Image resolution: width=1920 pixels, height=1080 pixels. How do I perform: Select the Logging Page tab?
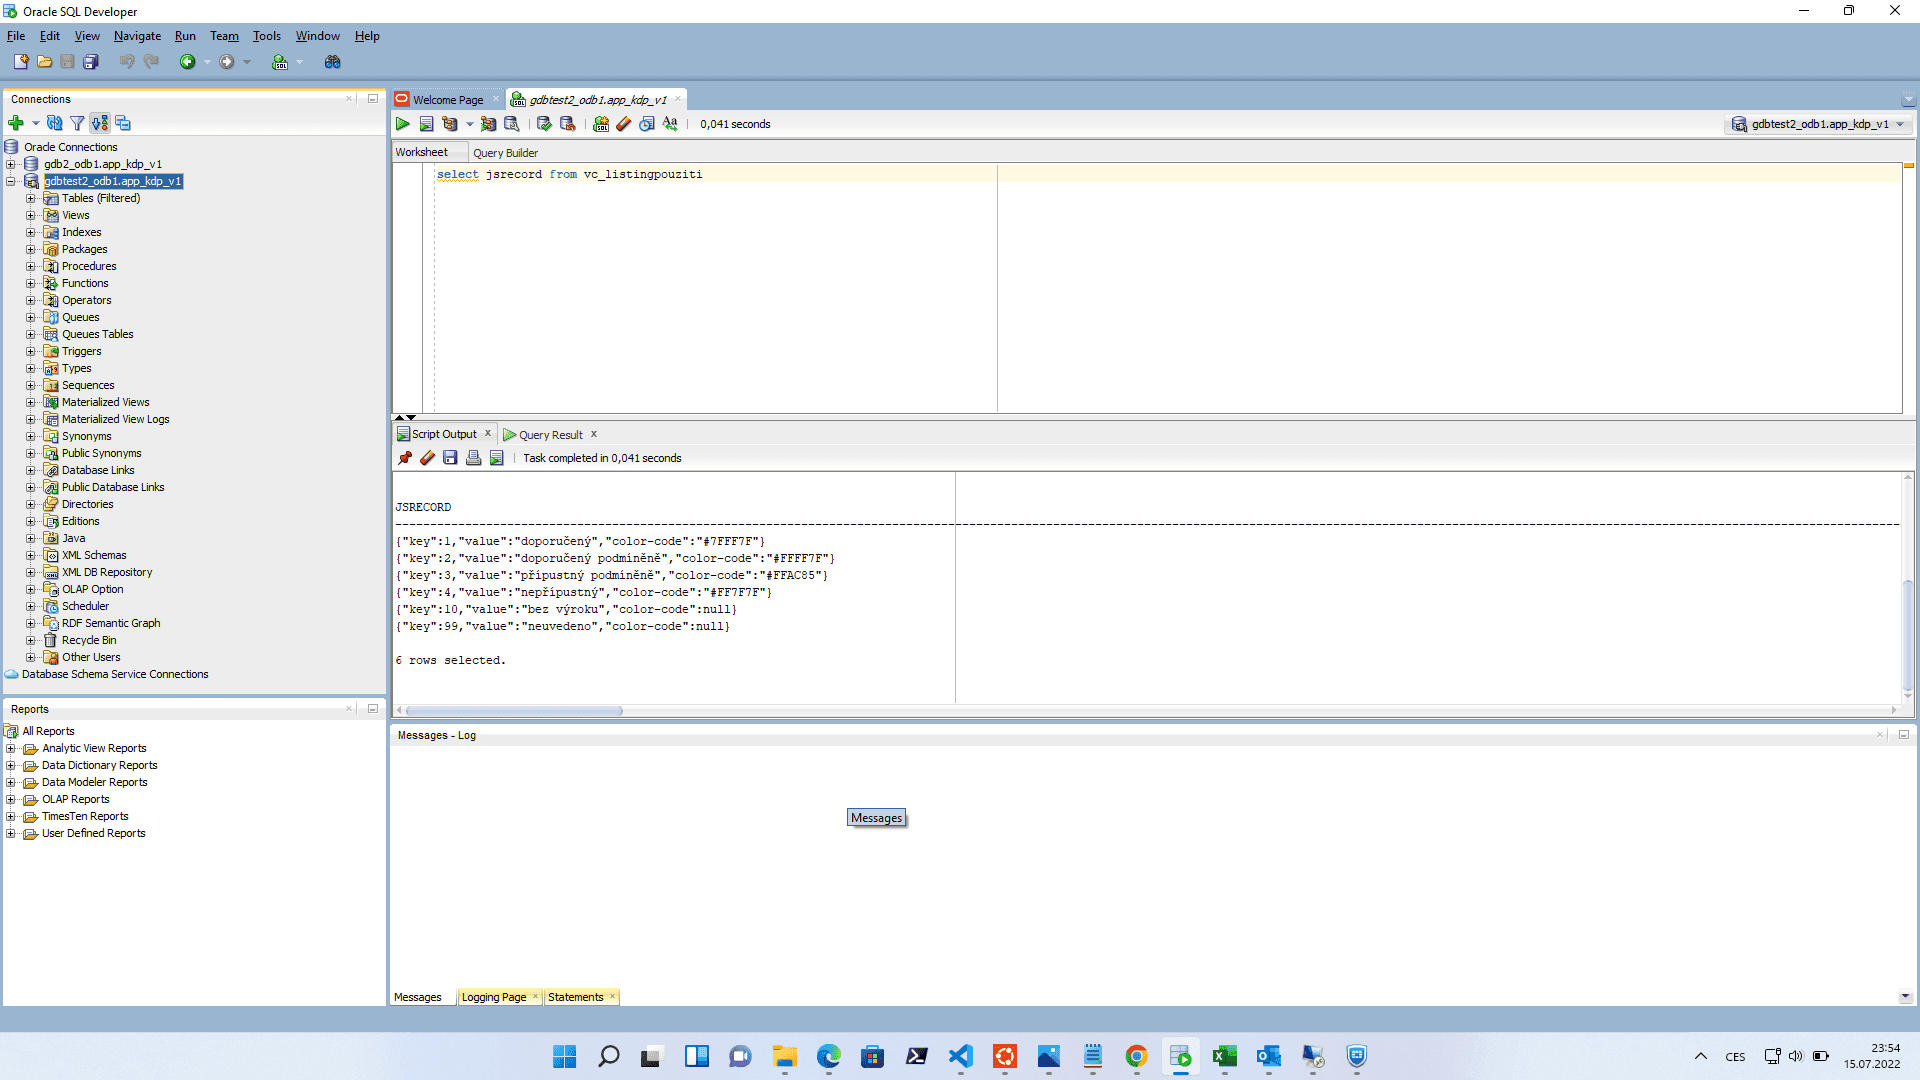pyautogui.click(x=493, y=997)
